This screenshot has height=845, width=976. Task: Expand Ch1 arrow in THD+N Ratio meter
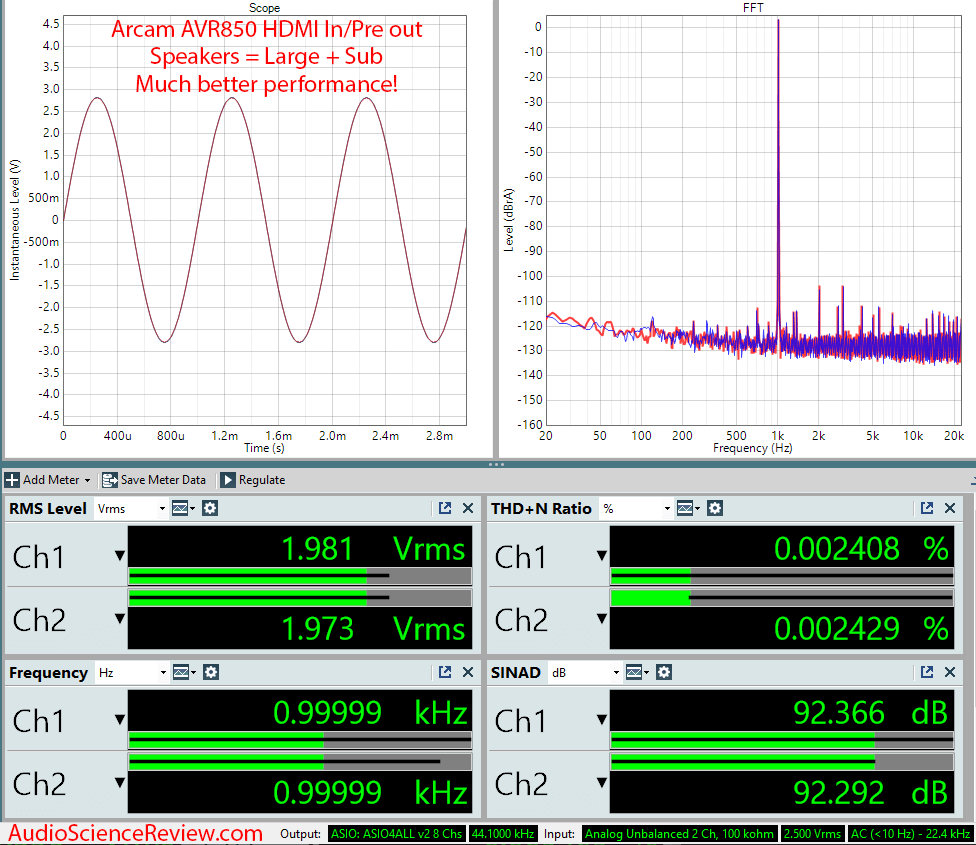click(601, 556)
